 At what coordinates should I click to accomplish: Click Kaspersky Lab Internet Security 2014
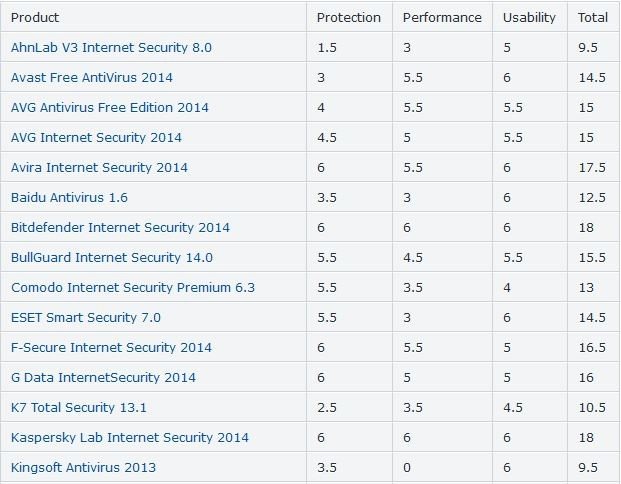130,437
